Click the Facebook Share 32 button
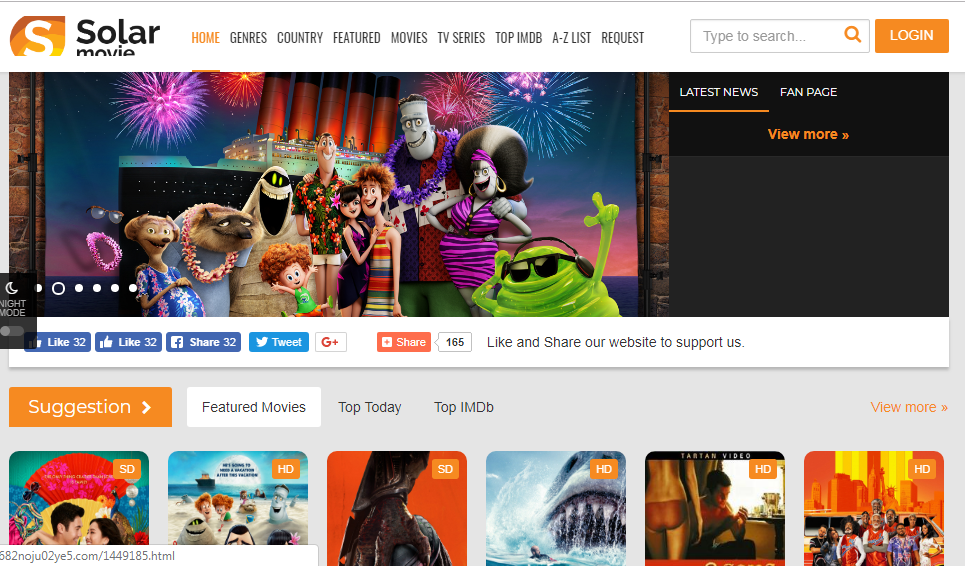965x566 pixels. point(204,342)
